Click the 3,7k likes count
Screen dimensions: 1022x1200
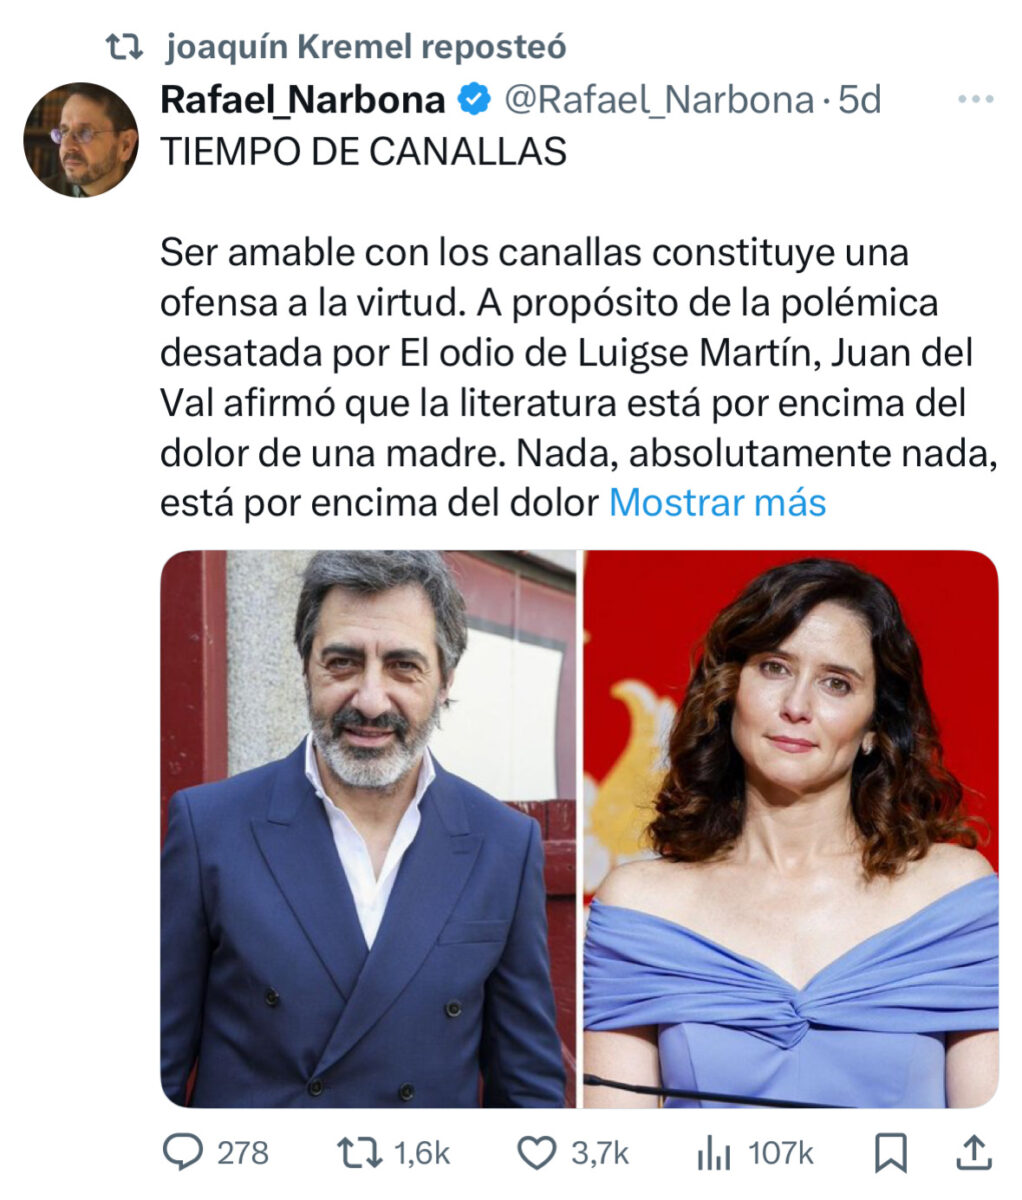click(x=600, y=1153)
